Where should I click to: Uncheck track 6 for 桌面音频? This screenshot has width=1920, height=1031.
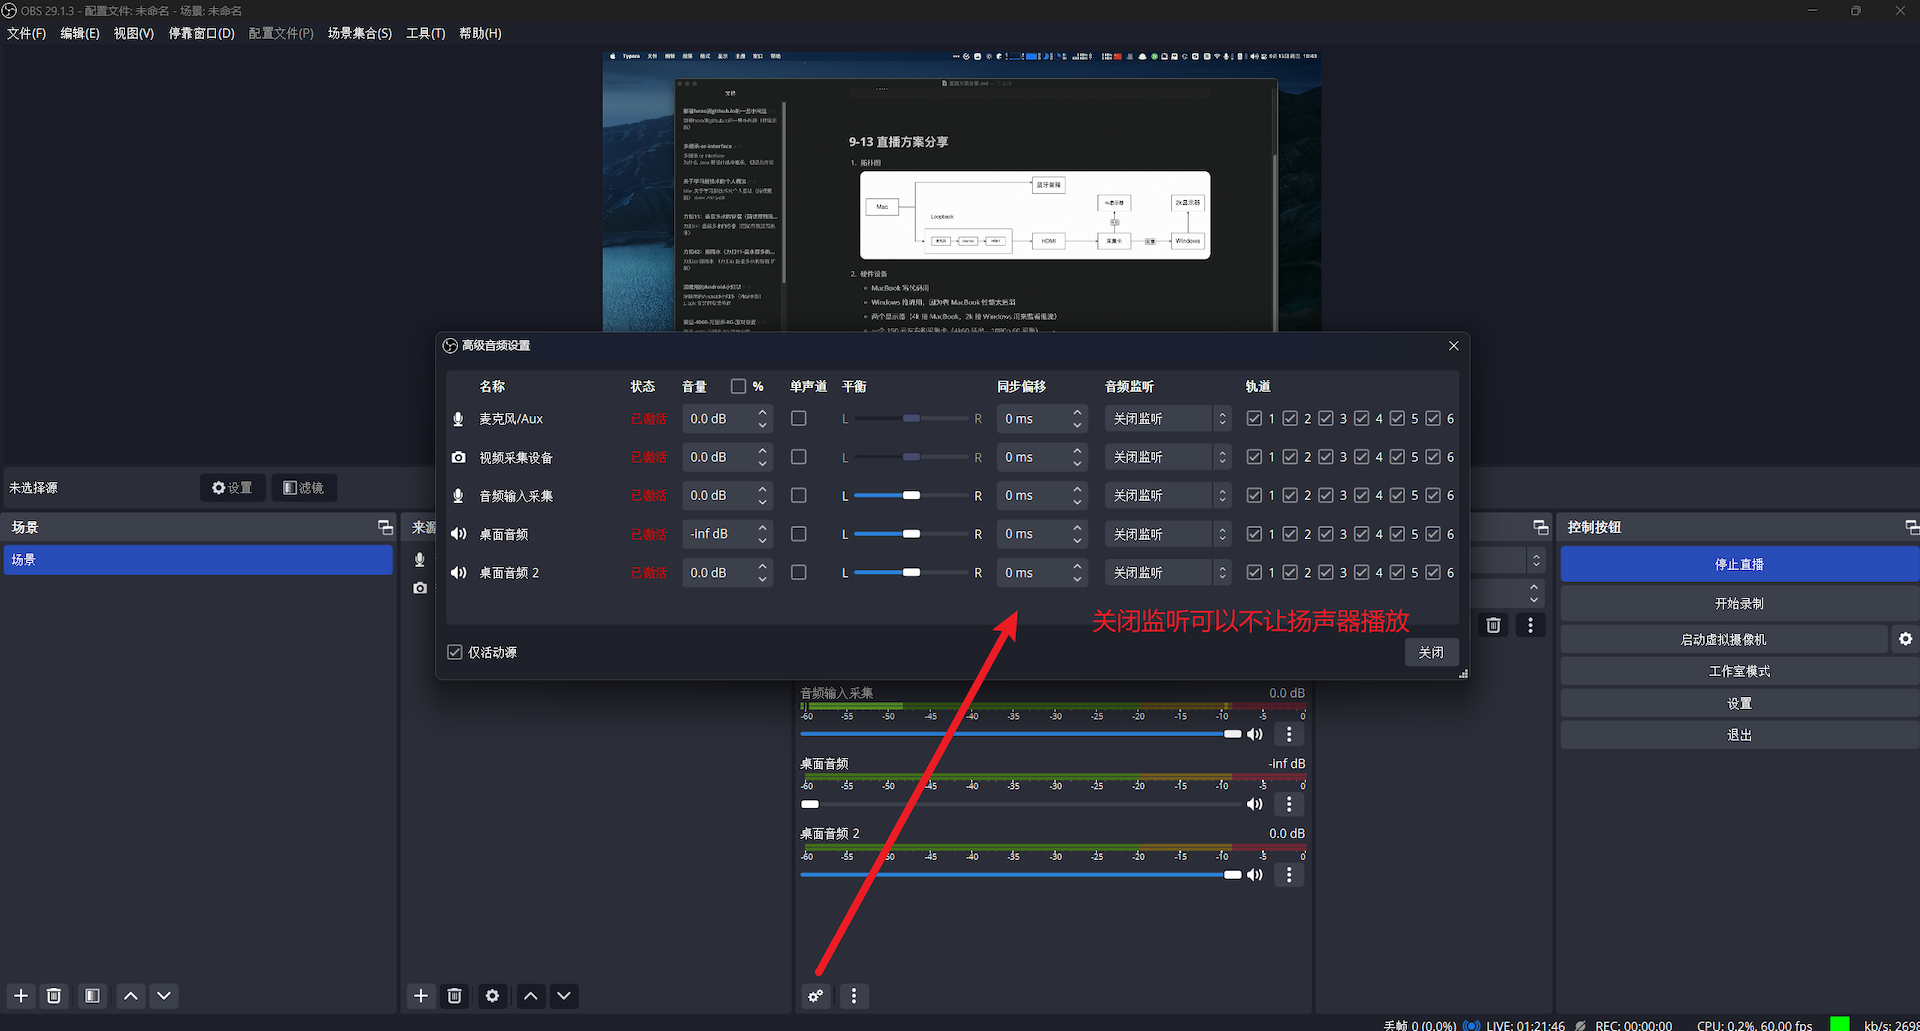pyautogui.click(x=1432, y=533)
